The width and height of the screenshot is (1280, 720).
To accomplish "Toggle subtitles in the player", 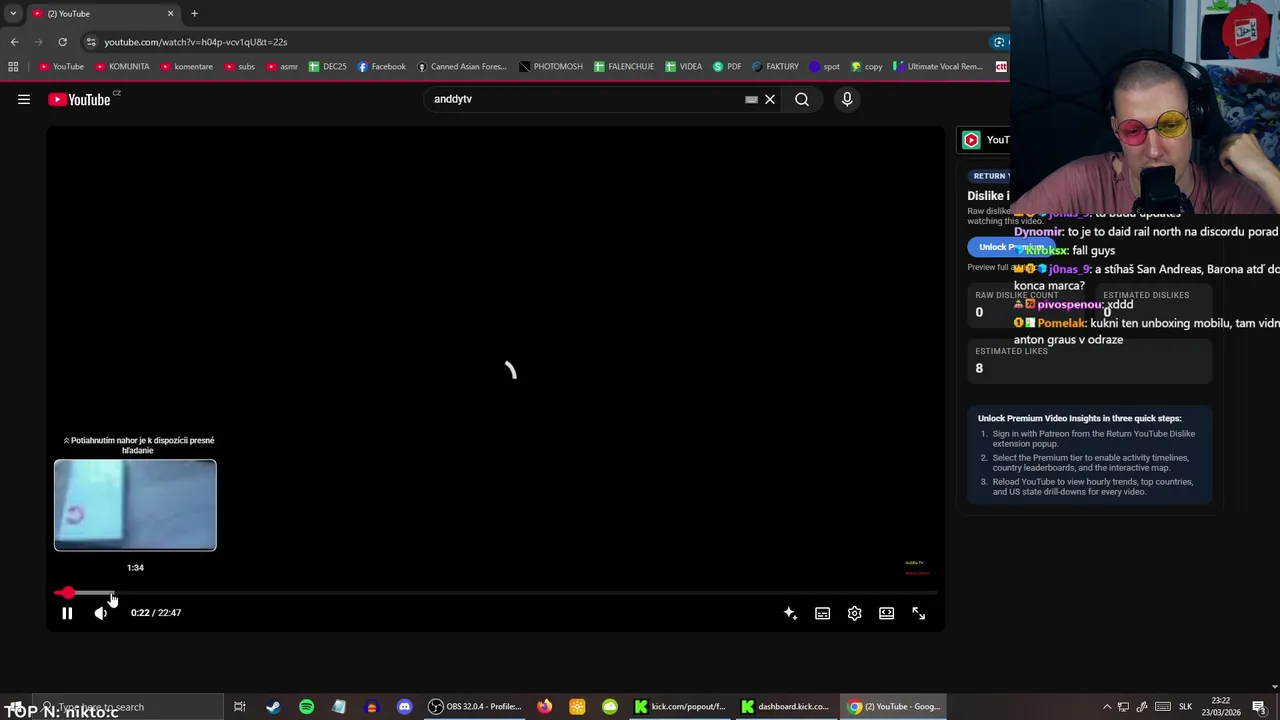I will click(822, 613).
